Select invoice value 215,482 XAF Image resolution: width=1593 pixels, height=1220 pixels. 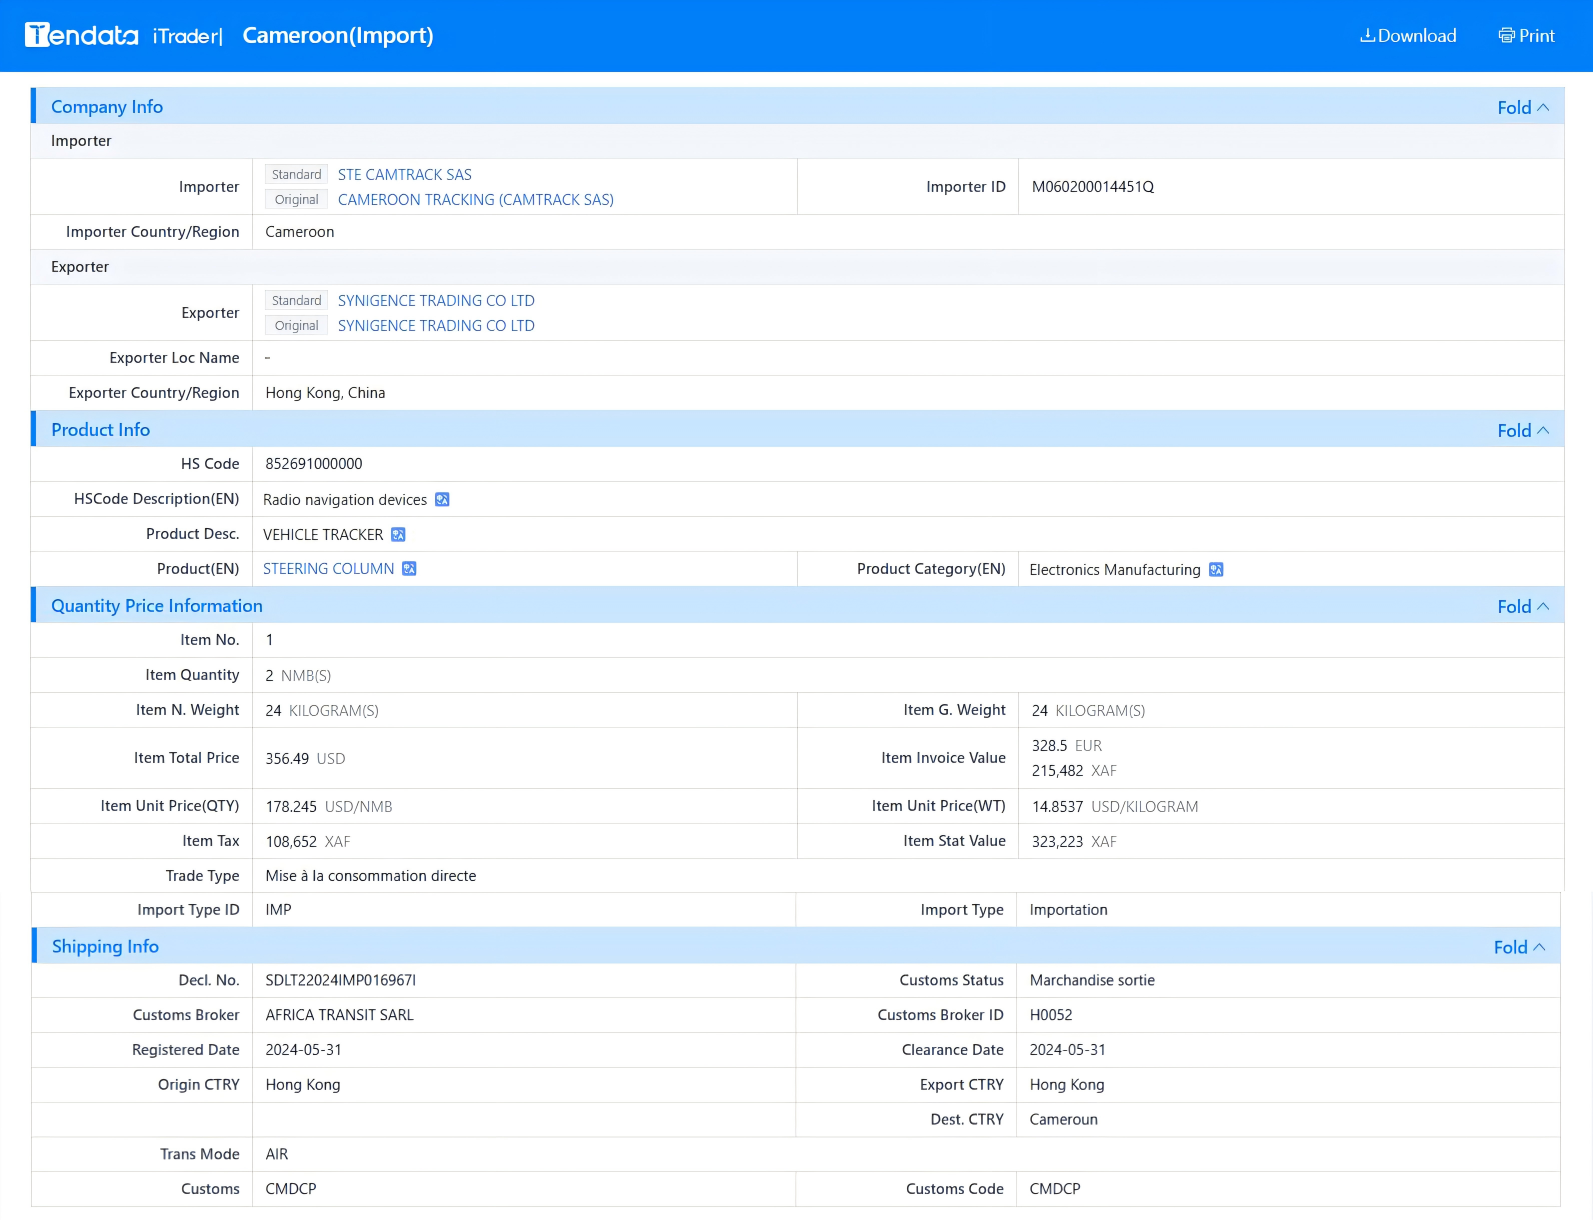[x=1074, y=770]
